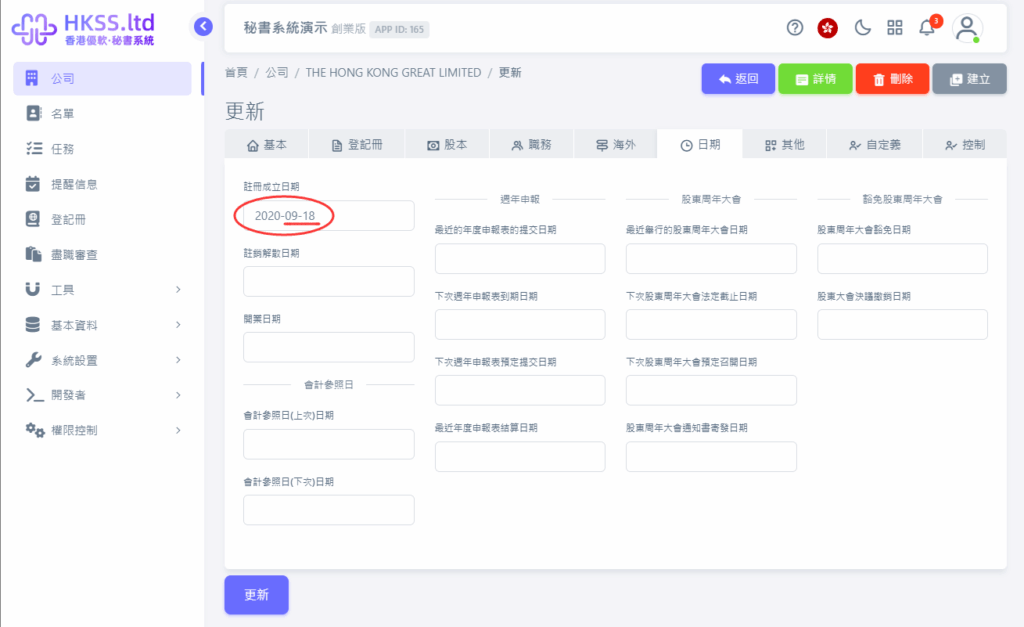Click the help question mark icon

click(x=795, y=28)
